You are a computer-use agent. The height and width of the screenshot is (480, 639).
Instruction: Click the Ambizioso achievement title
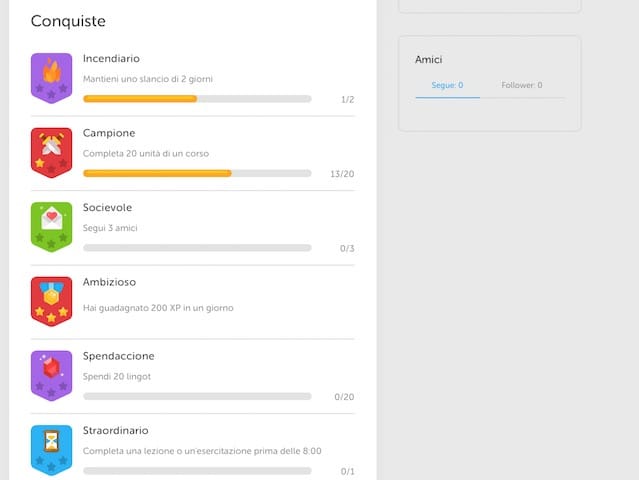(x=108, y=282)
